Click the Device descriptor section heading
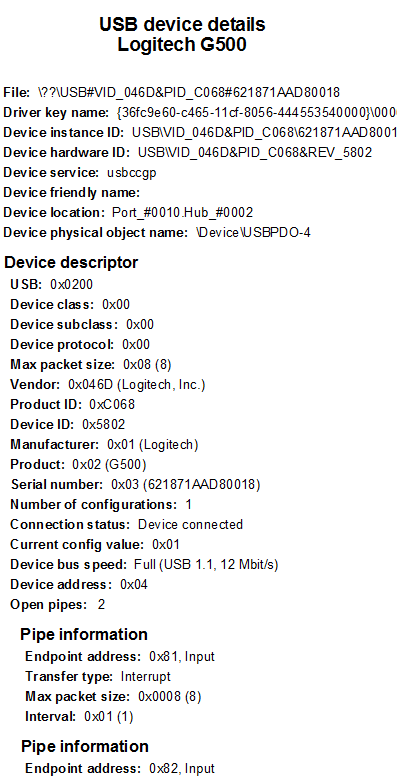Screen dimensions: 397x780 (71, 263)
